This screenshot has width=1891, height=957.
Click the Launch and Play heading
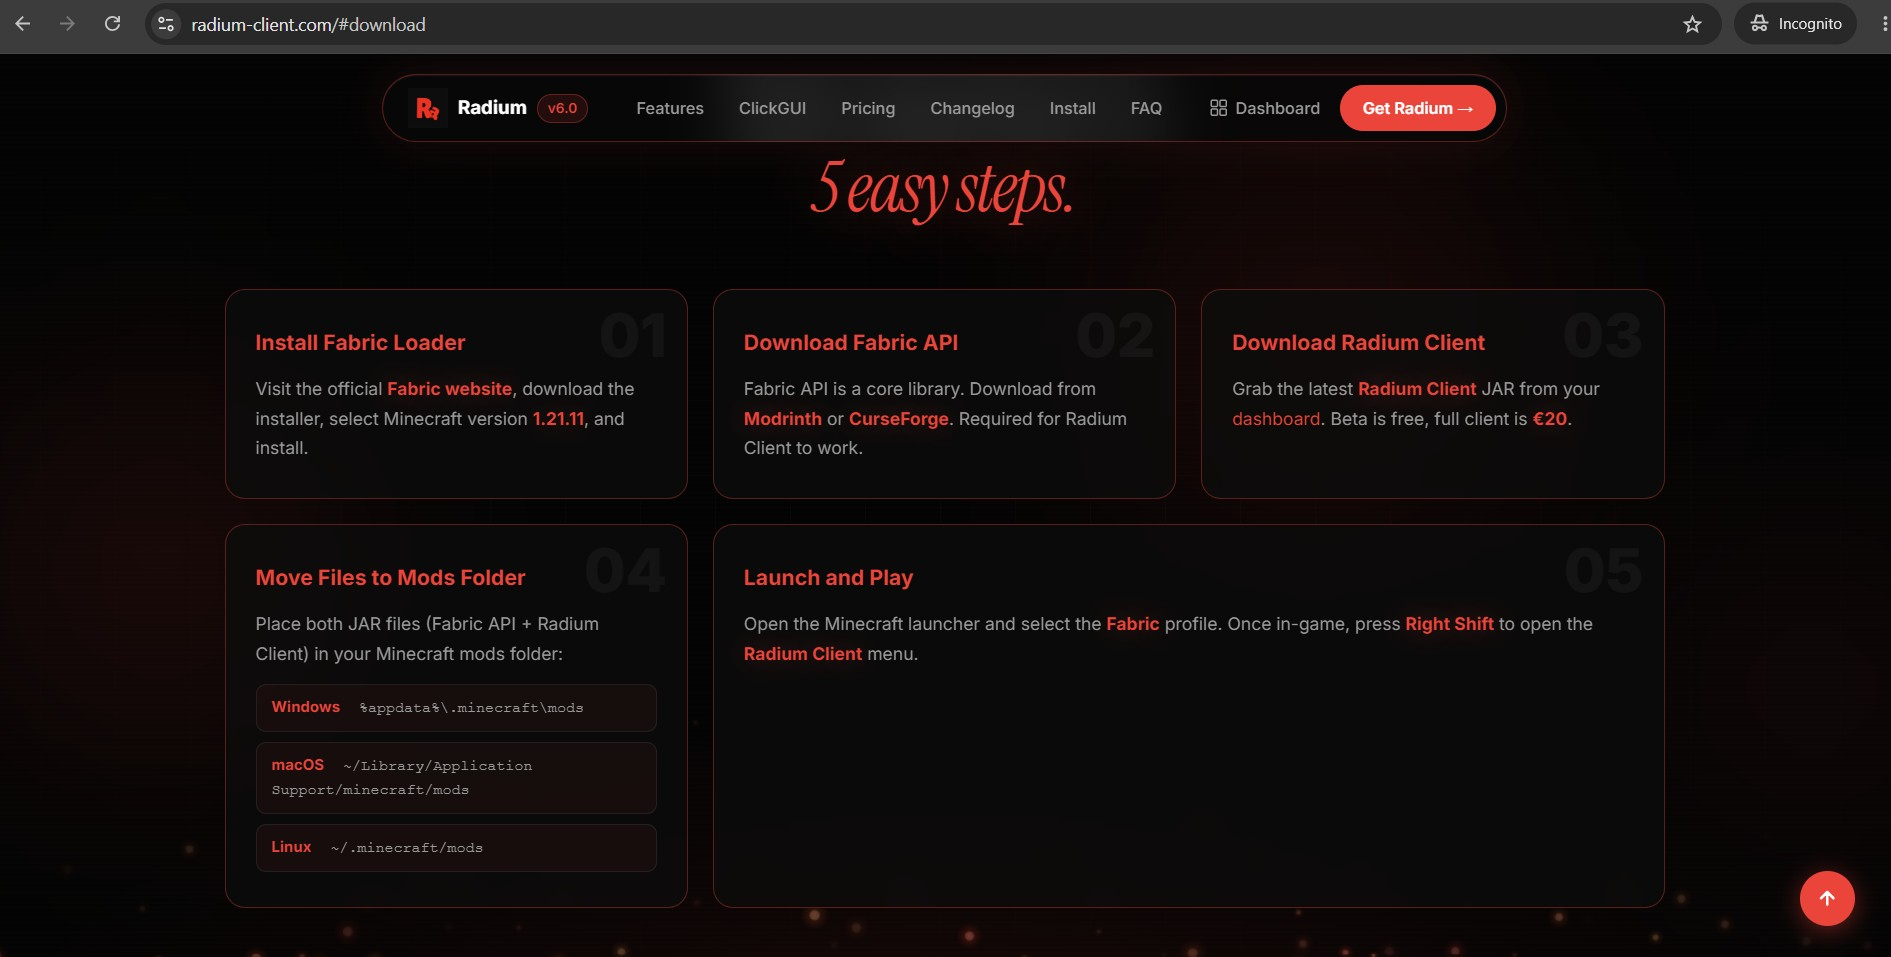(828, 578)
